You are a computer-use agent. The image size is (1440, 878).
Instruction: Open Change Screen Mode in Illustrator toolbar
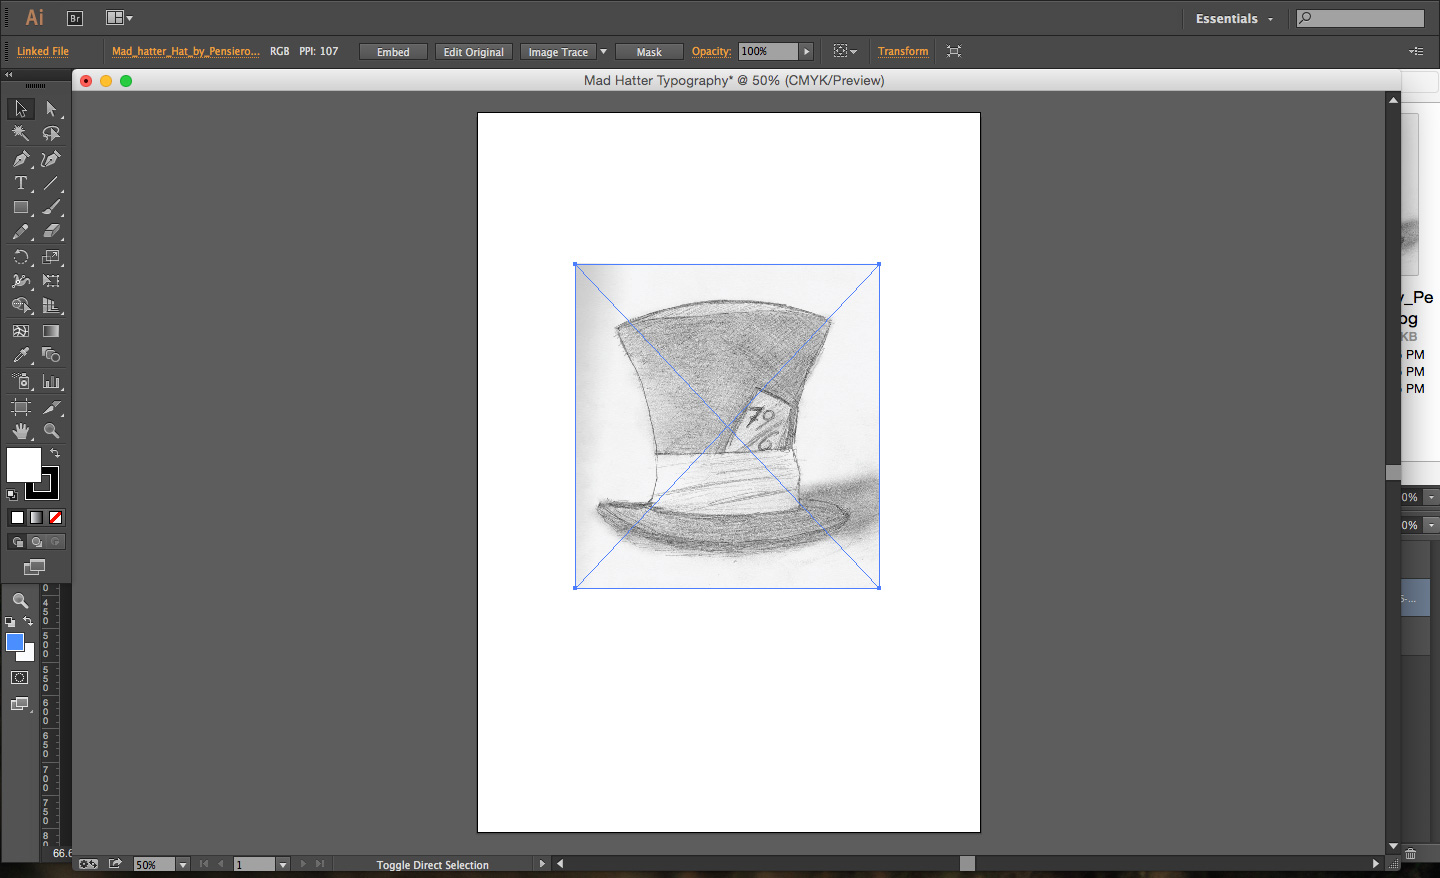click(x=35, y=567)
